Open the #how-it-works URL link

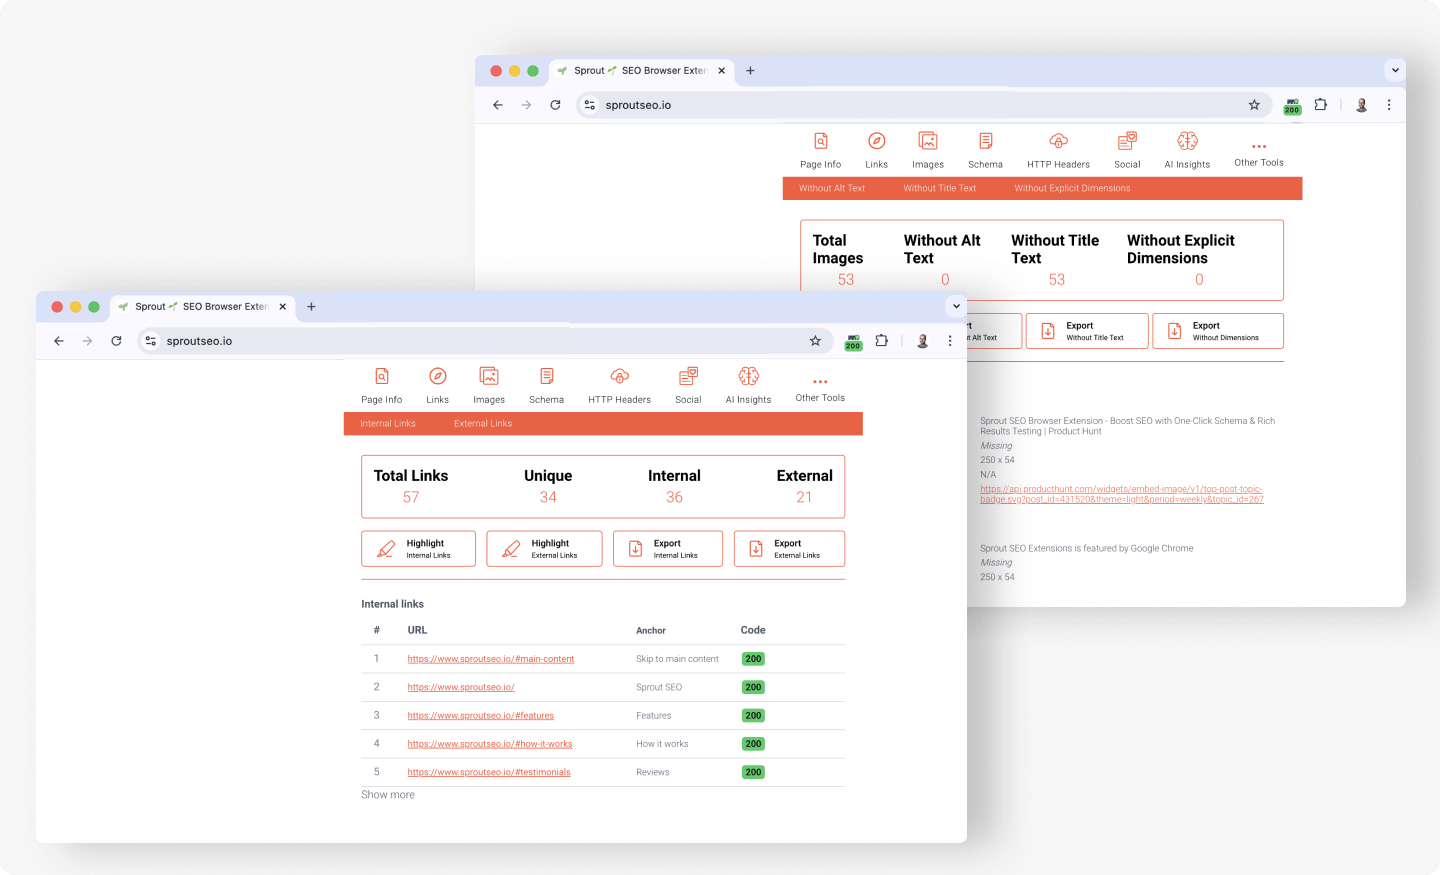coord(490,744)
